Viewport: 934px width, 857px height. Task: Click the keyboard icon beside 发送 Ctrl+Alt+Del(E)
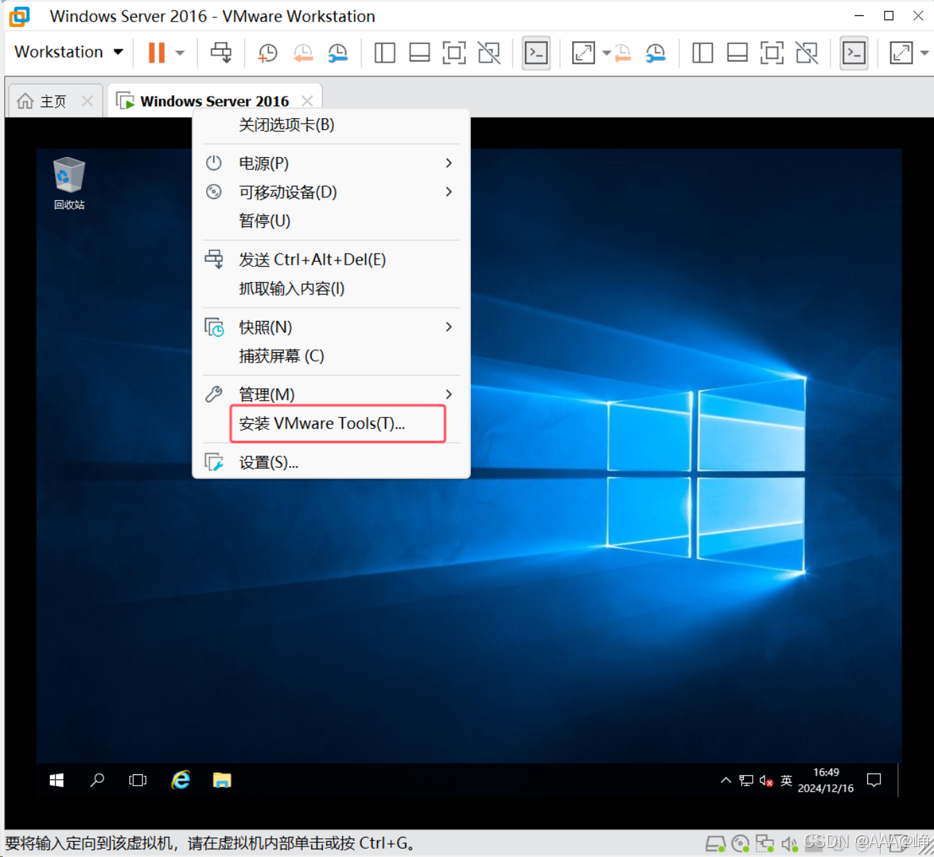(214, 259)
